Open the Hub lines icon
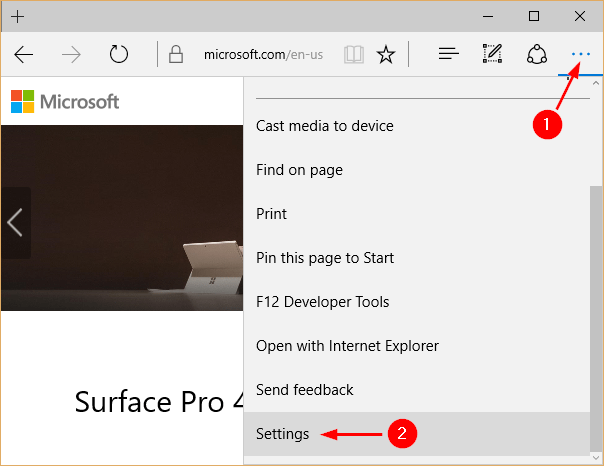This screenshot has height=466, width=604. pos(449,54)
